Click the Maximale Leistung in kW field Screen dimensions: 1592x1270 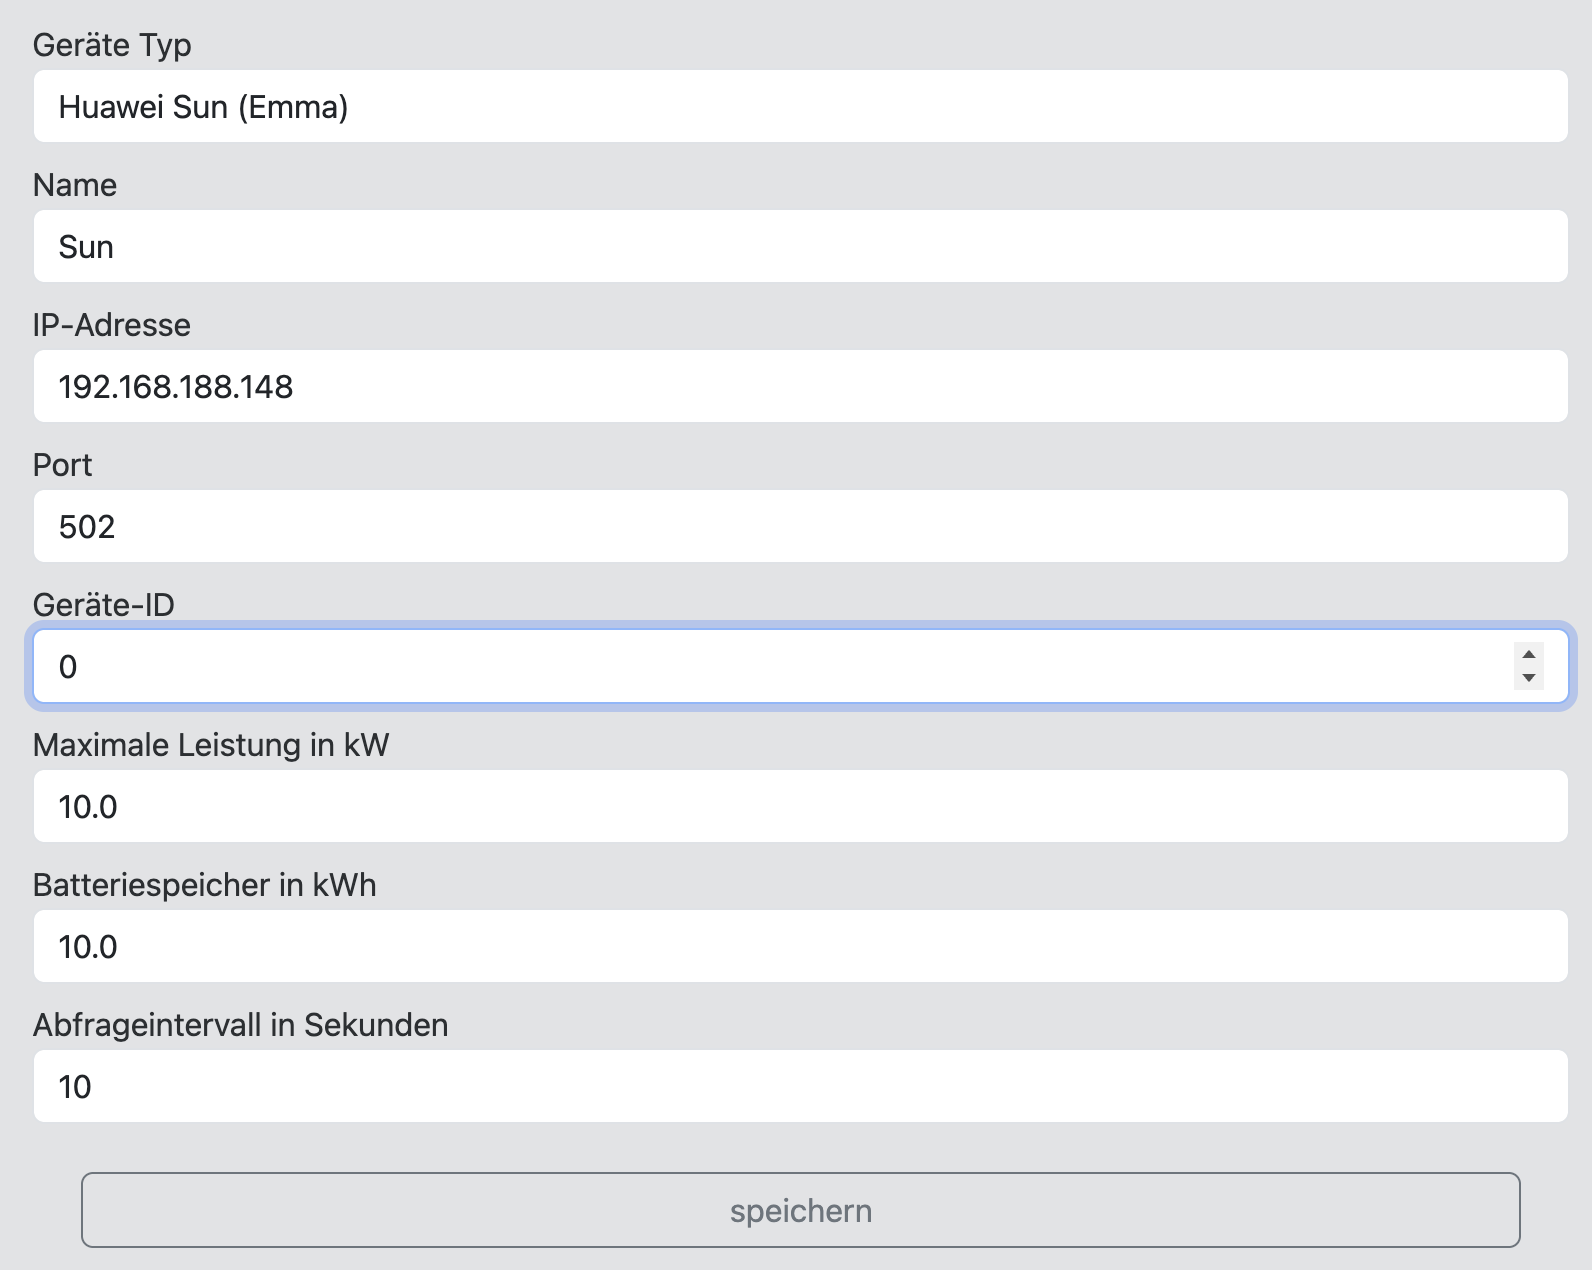(800, 806)
